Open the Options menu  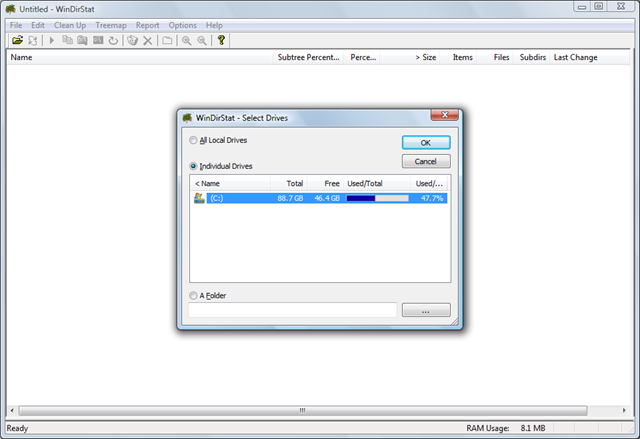point(182,25)
